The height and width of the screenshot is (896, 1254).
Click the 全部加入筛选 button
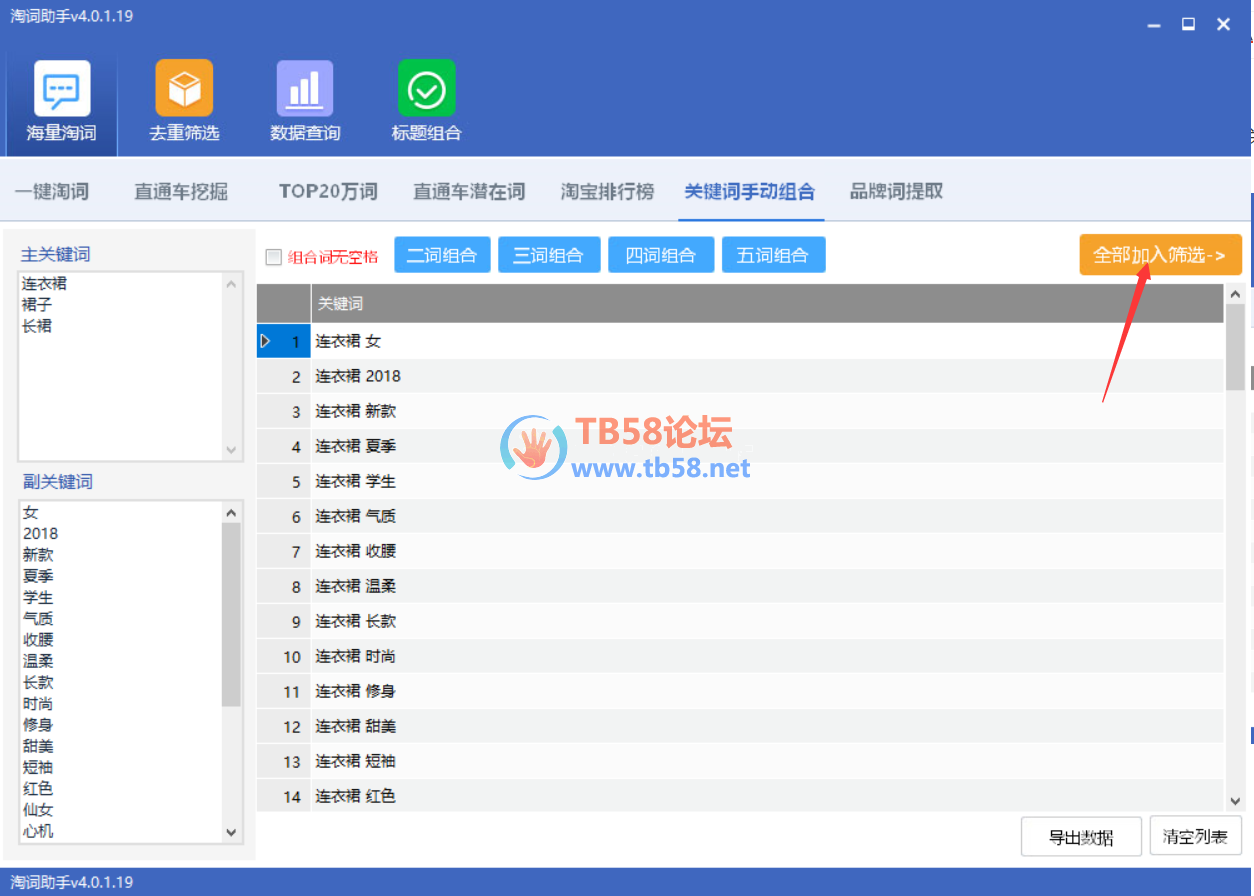[x=1160, y=255]
